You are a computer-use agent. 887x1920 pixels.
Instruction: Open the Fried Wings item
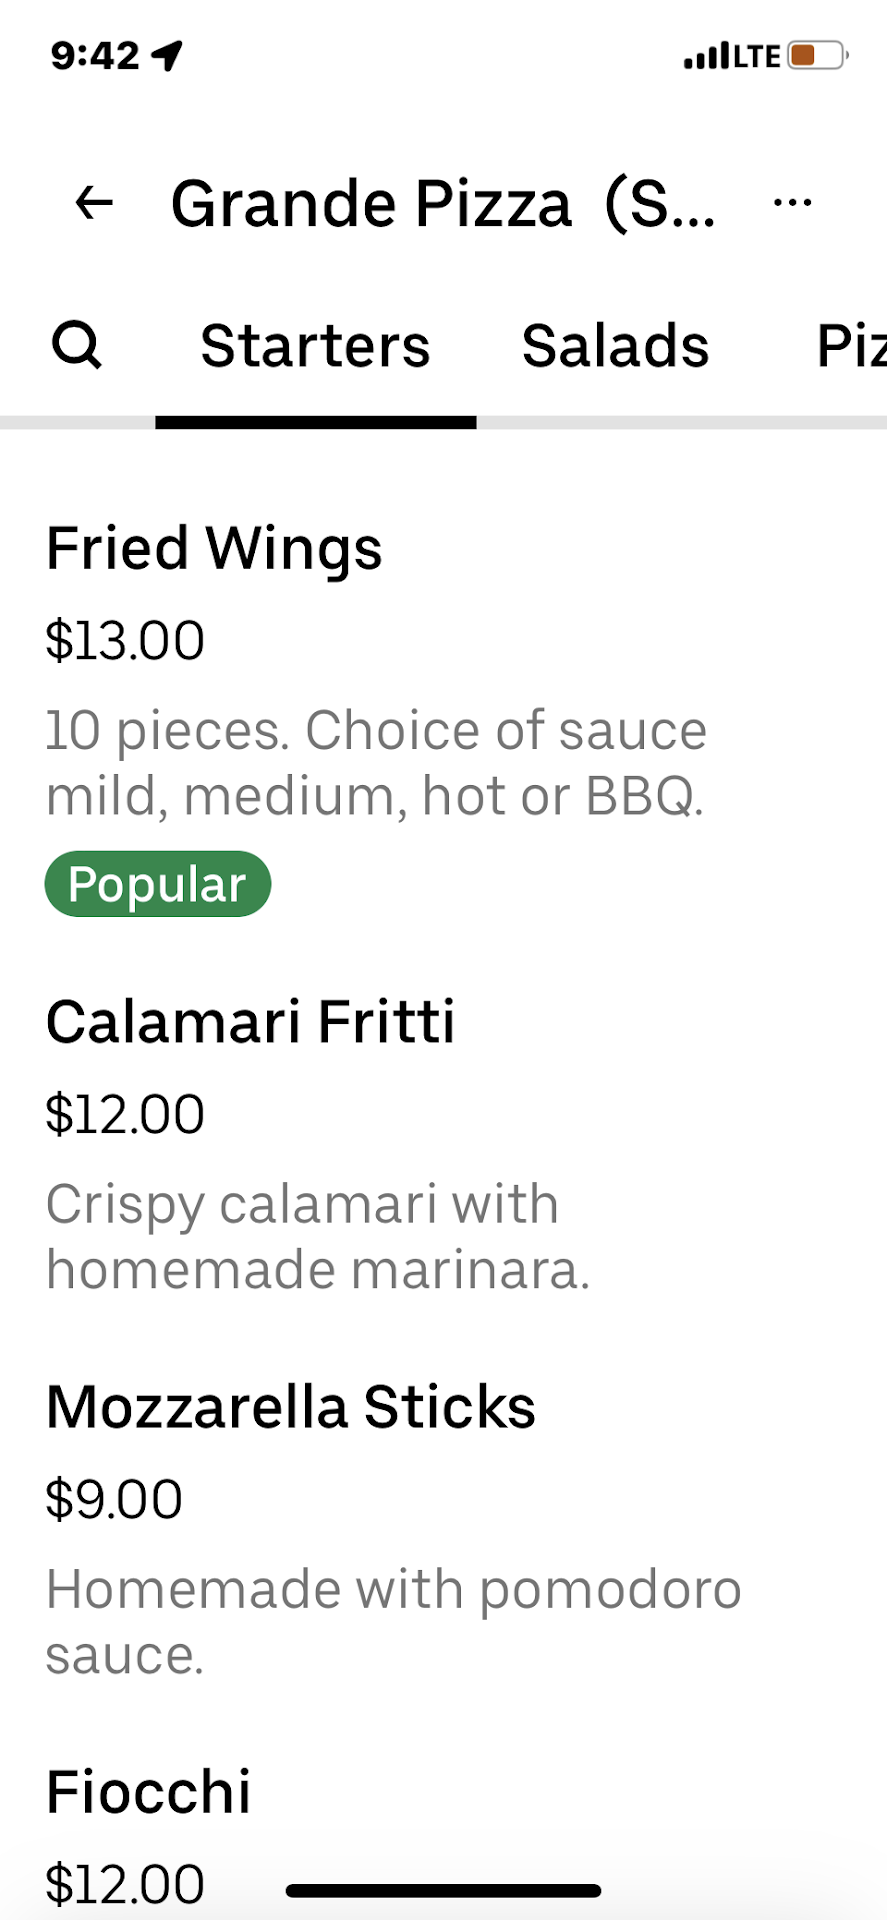214,548
